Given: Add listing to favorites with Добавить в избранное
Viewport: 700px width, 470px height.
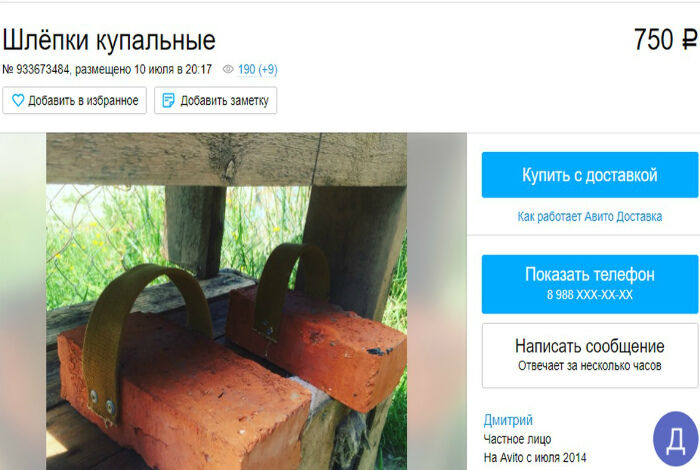Looking at the screenshot, I should point(75,100).
